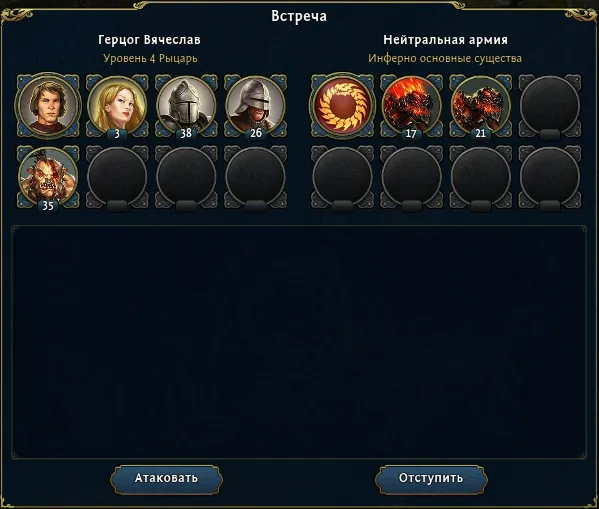Select the open-visor soldier unit with count 26

click(x=255, y=105)
